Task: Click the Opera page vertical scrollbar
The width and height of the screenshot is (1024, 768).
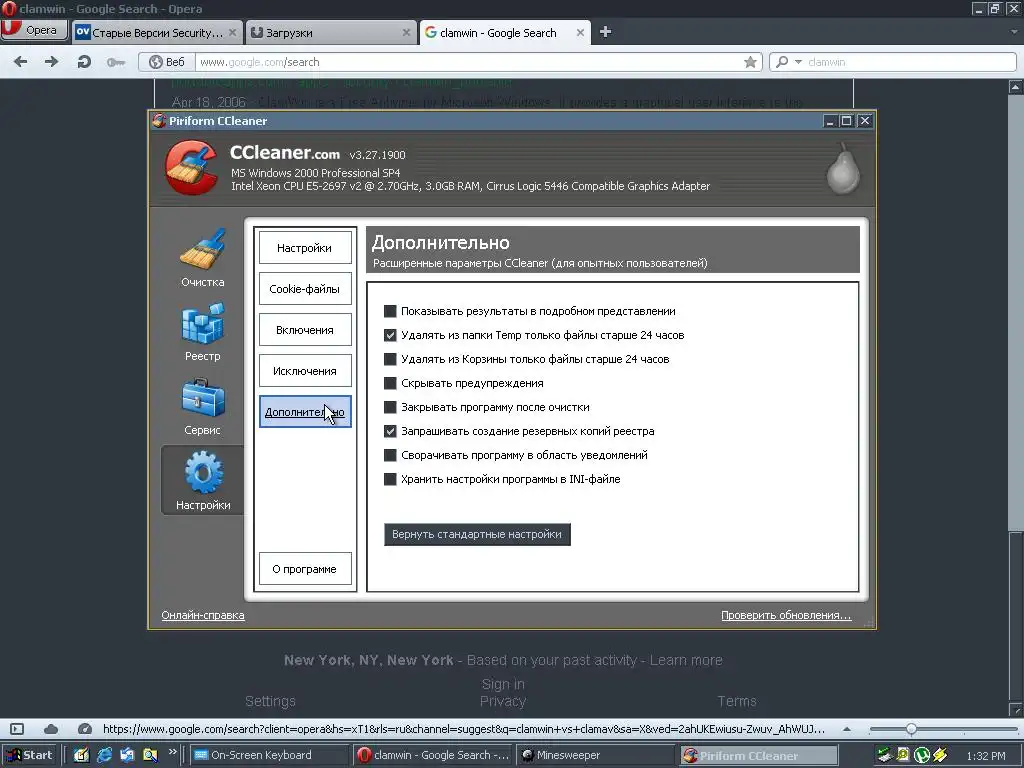Action: coord(1016,397)
